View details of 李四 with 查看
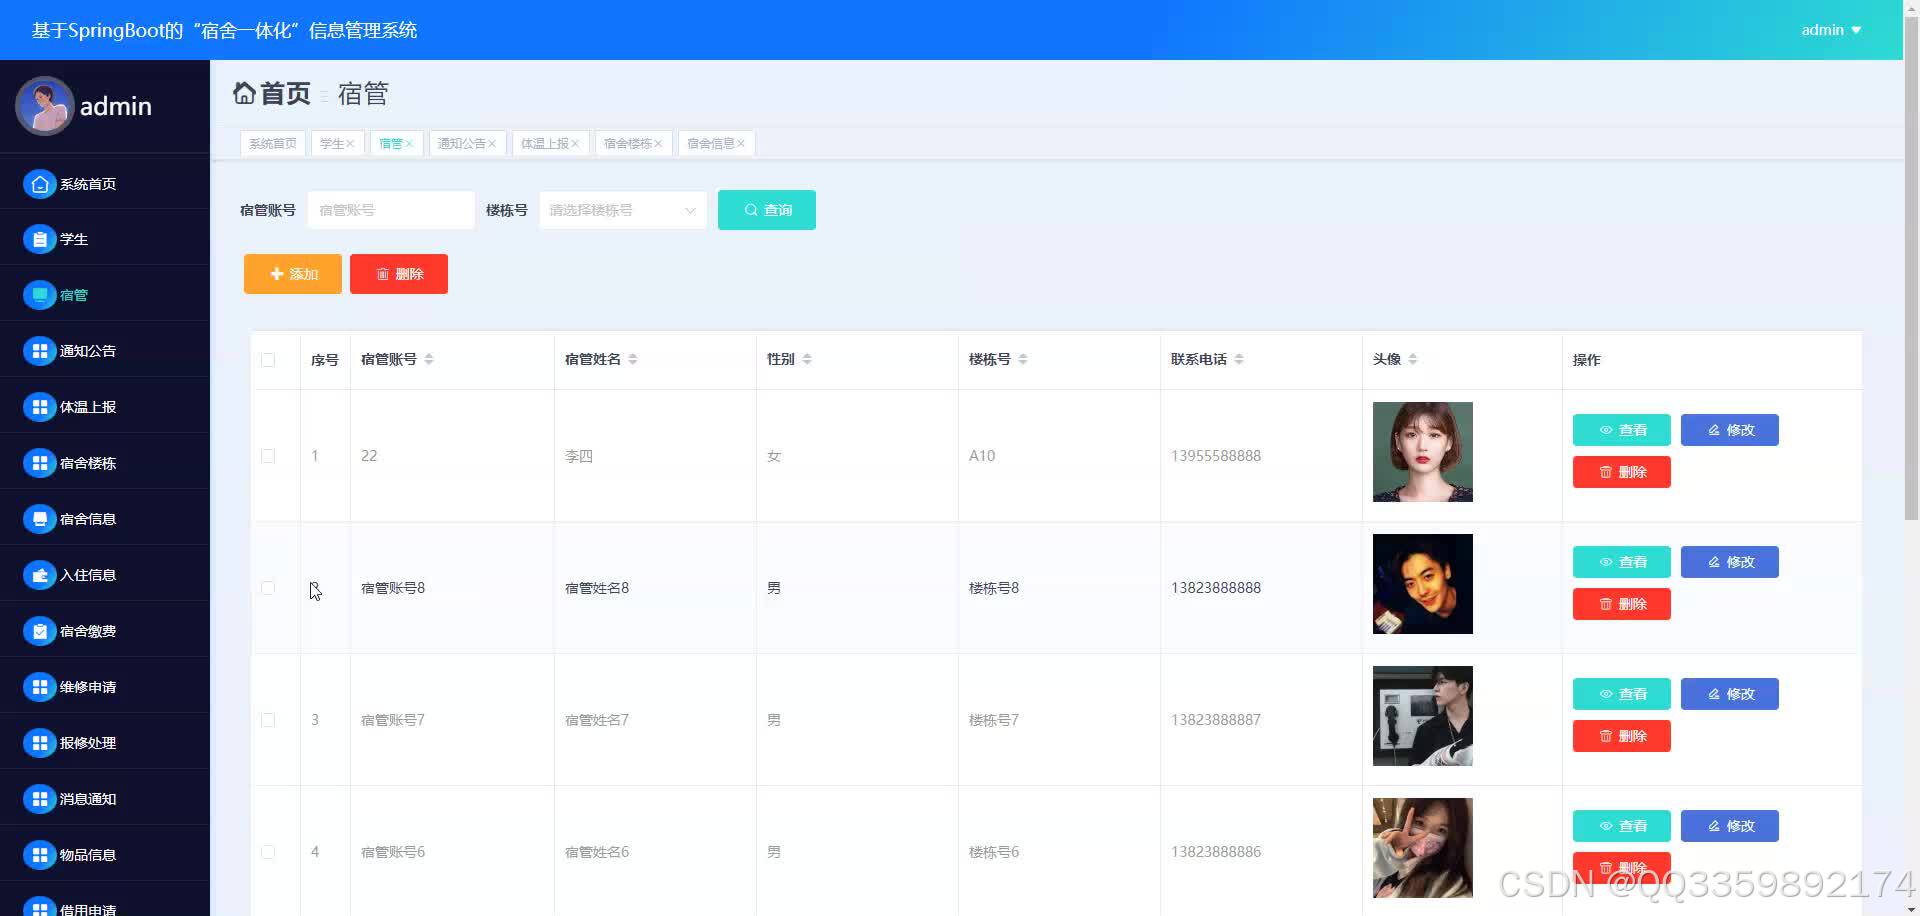Viewport: 1920px width, 916px height. click(x=1622, y=430)
